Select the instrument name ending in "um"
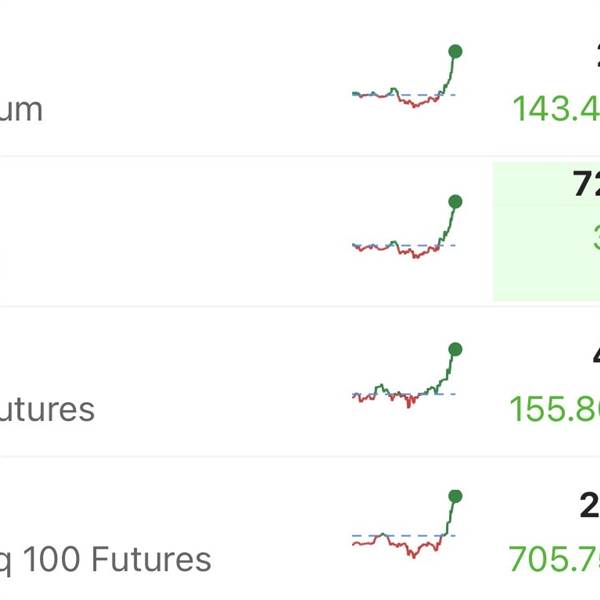Screen dimensions: 600x600 (x=21, y=109)
